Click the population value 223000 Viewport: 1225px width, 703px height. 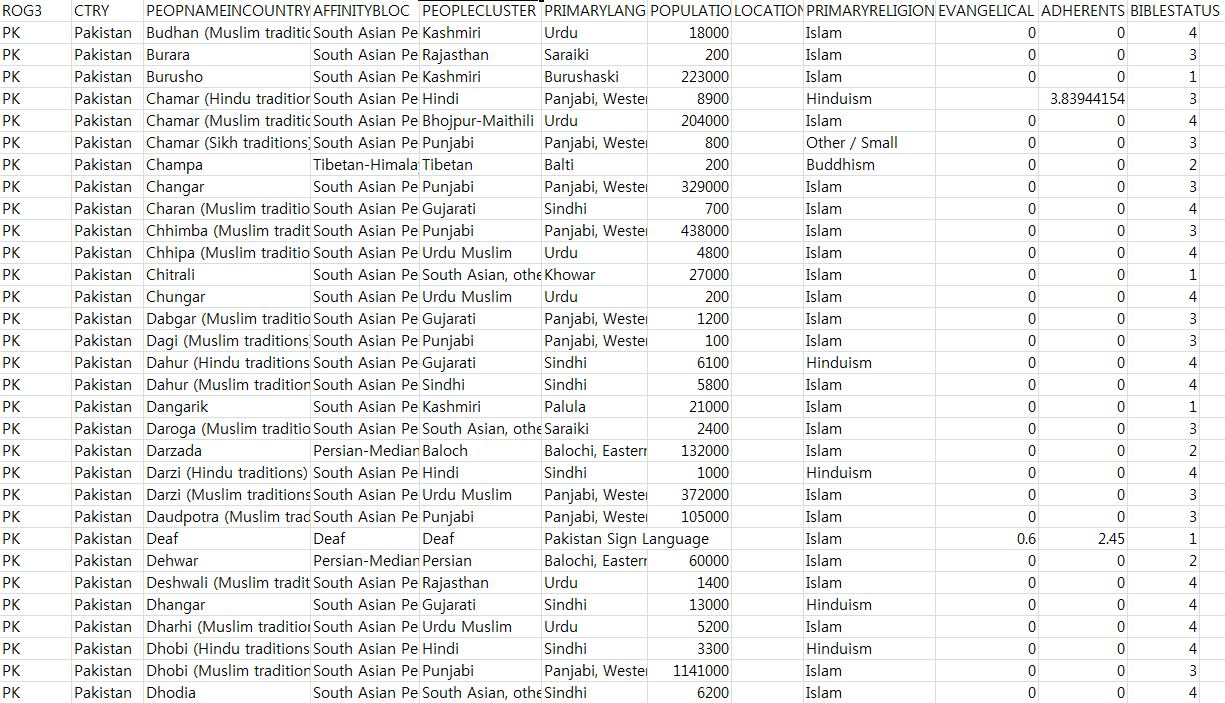pyautogui.click(x=689, y=77)
